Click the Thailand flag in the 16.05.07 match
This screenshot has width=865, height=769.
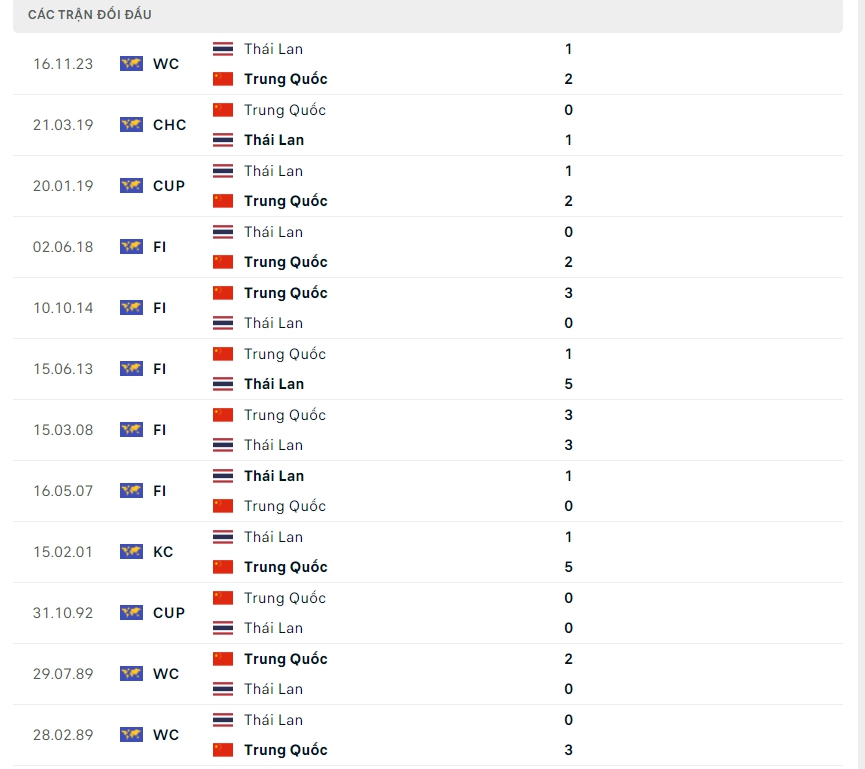[x=223, y=476]
